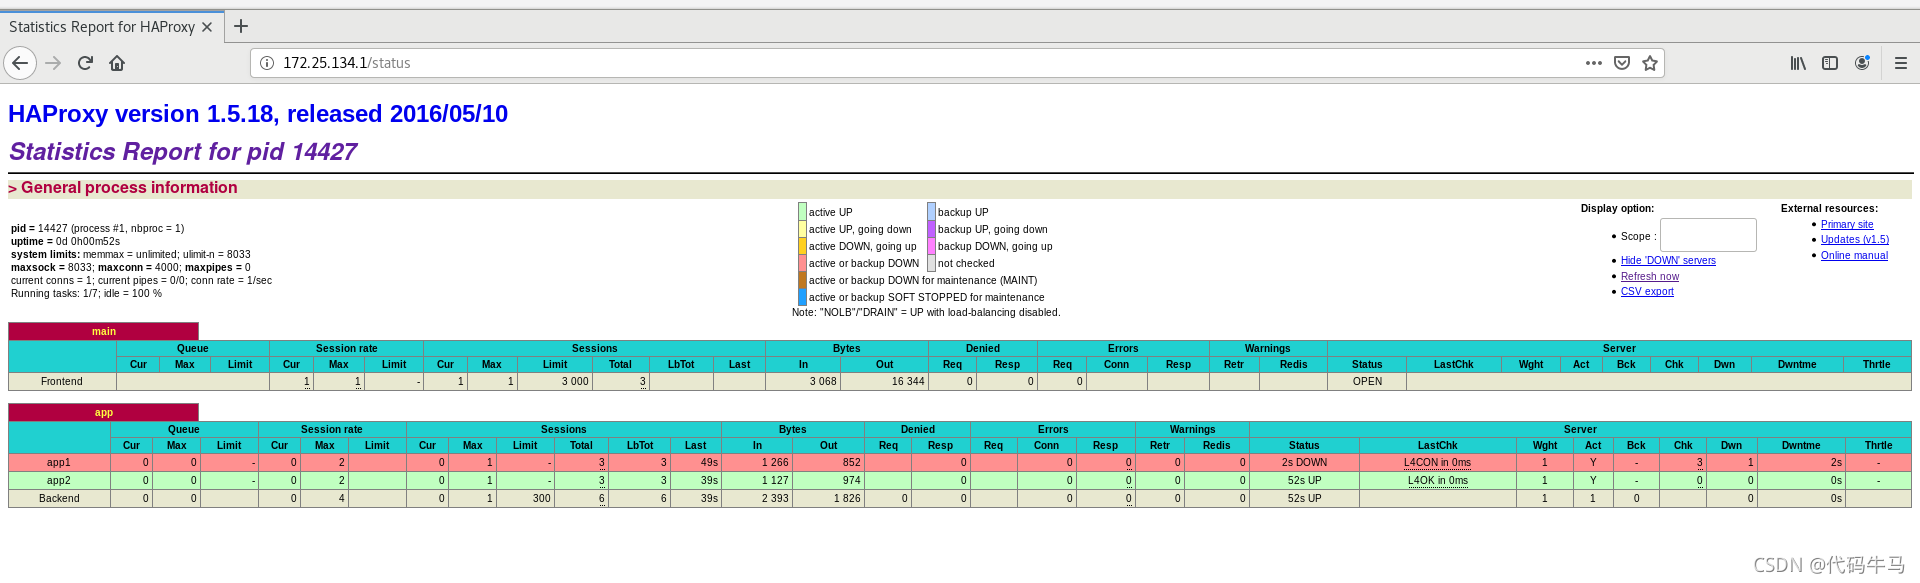
Task: Reload the HAProxy status page
Action: [85, 63]
